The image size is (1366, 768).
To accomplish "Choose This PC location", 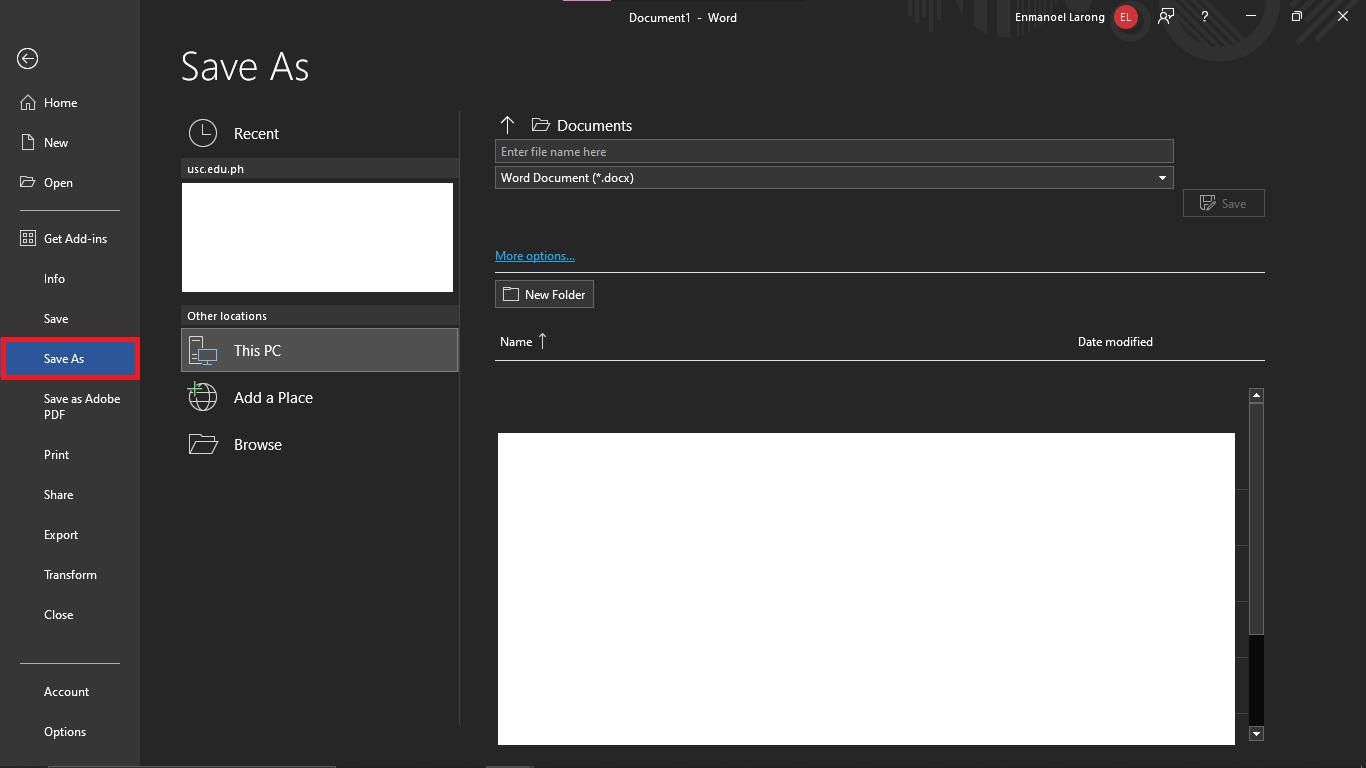I will (319, 350).
